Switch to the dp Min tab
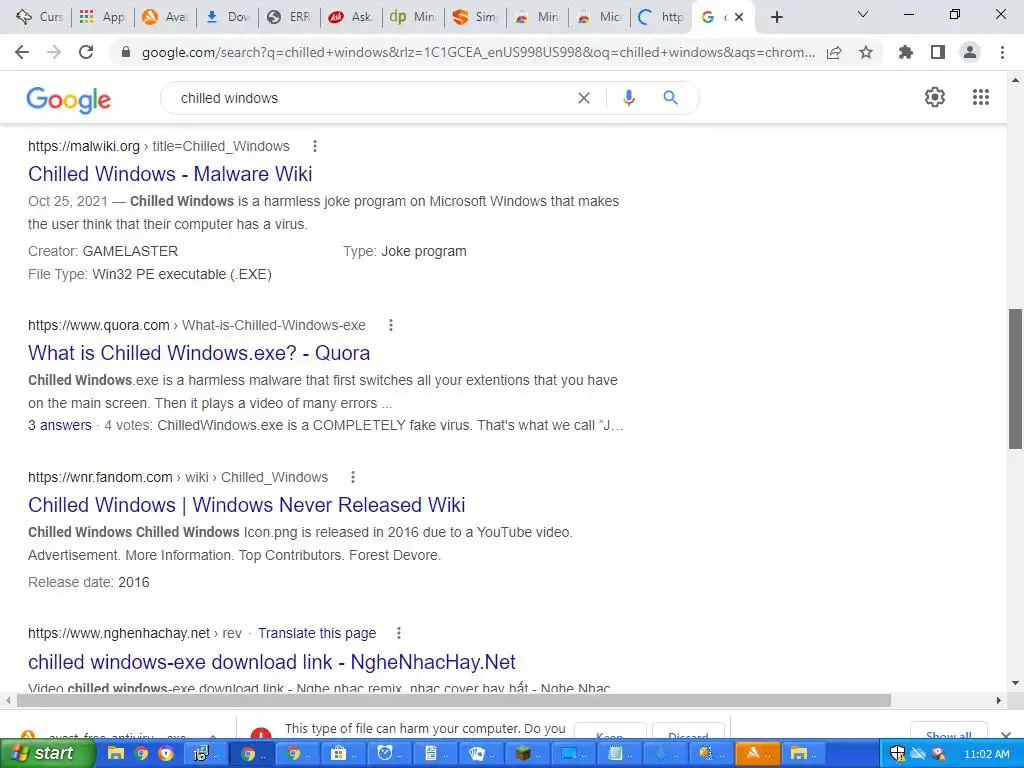 [x=413, y=17]
